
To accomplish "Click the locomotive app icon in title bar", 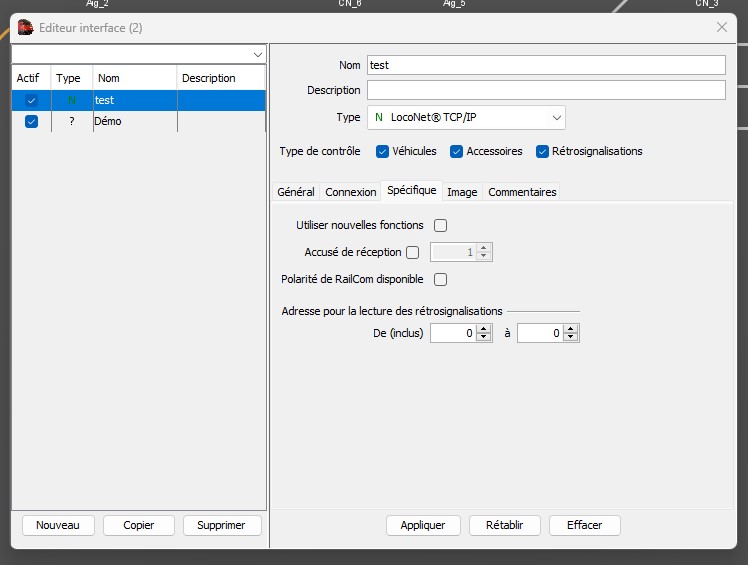I will pos(25,28).
